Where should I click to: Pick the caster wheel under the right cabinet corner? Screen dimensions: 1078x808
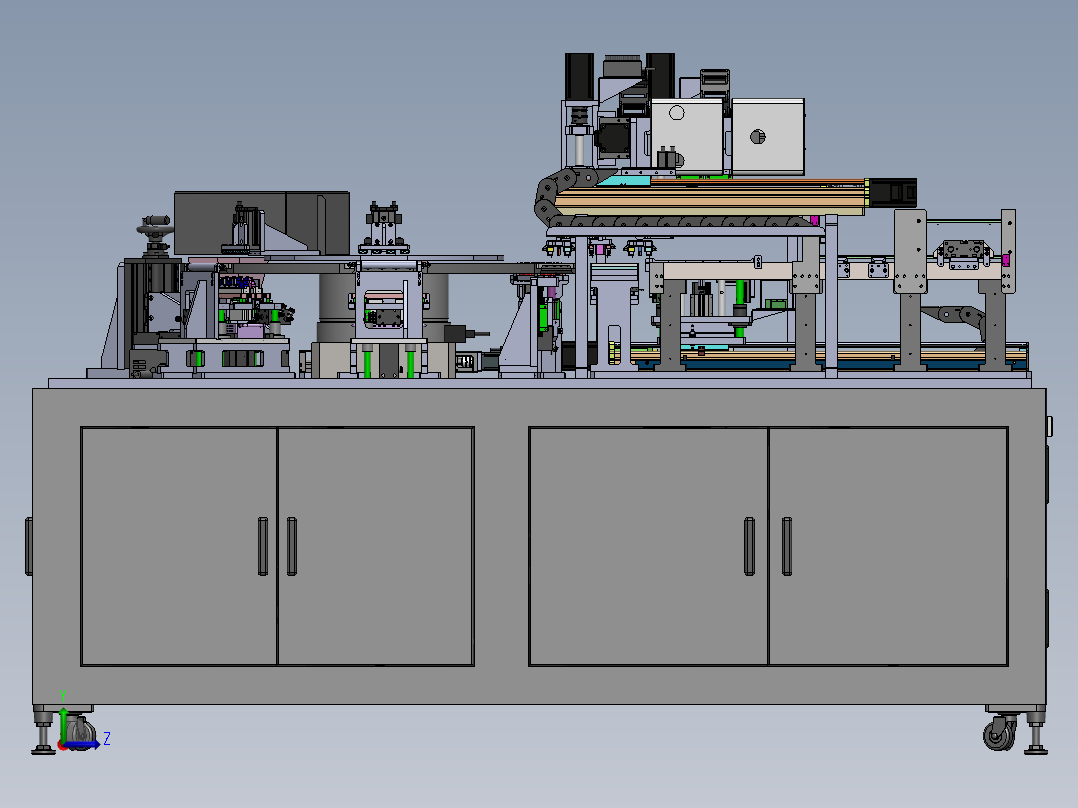(999, 733)
